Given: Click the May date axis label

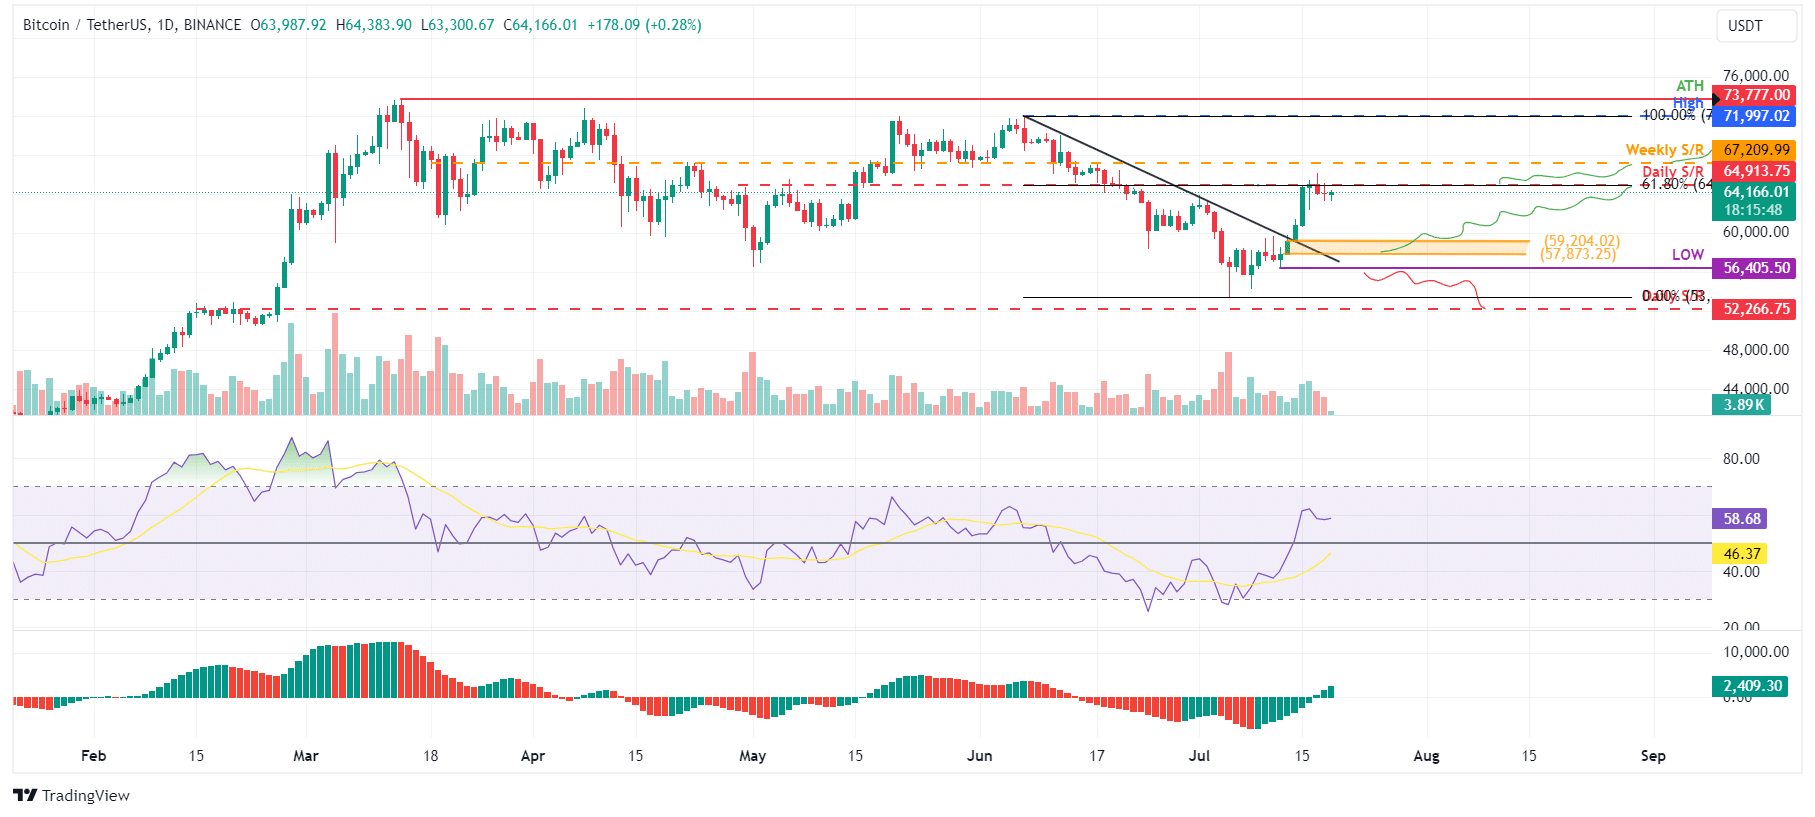Looking at the screenshot, I should (752, 756).
